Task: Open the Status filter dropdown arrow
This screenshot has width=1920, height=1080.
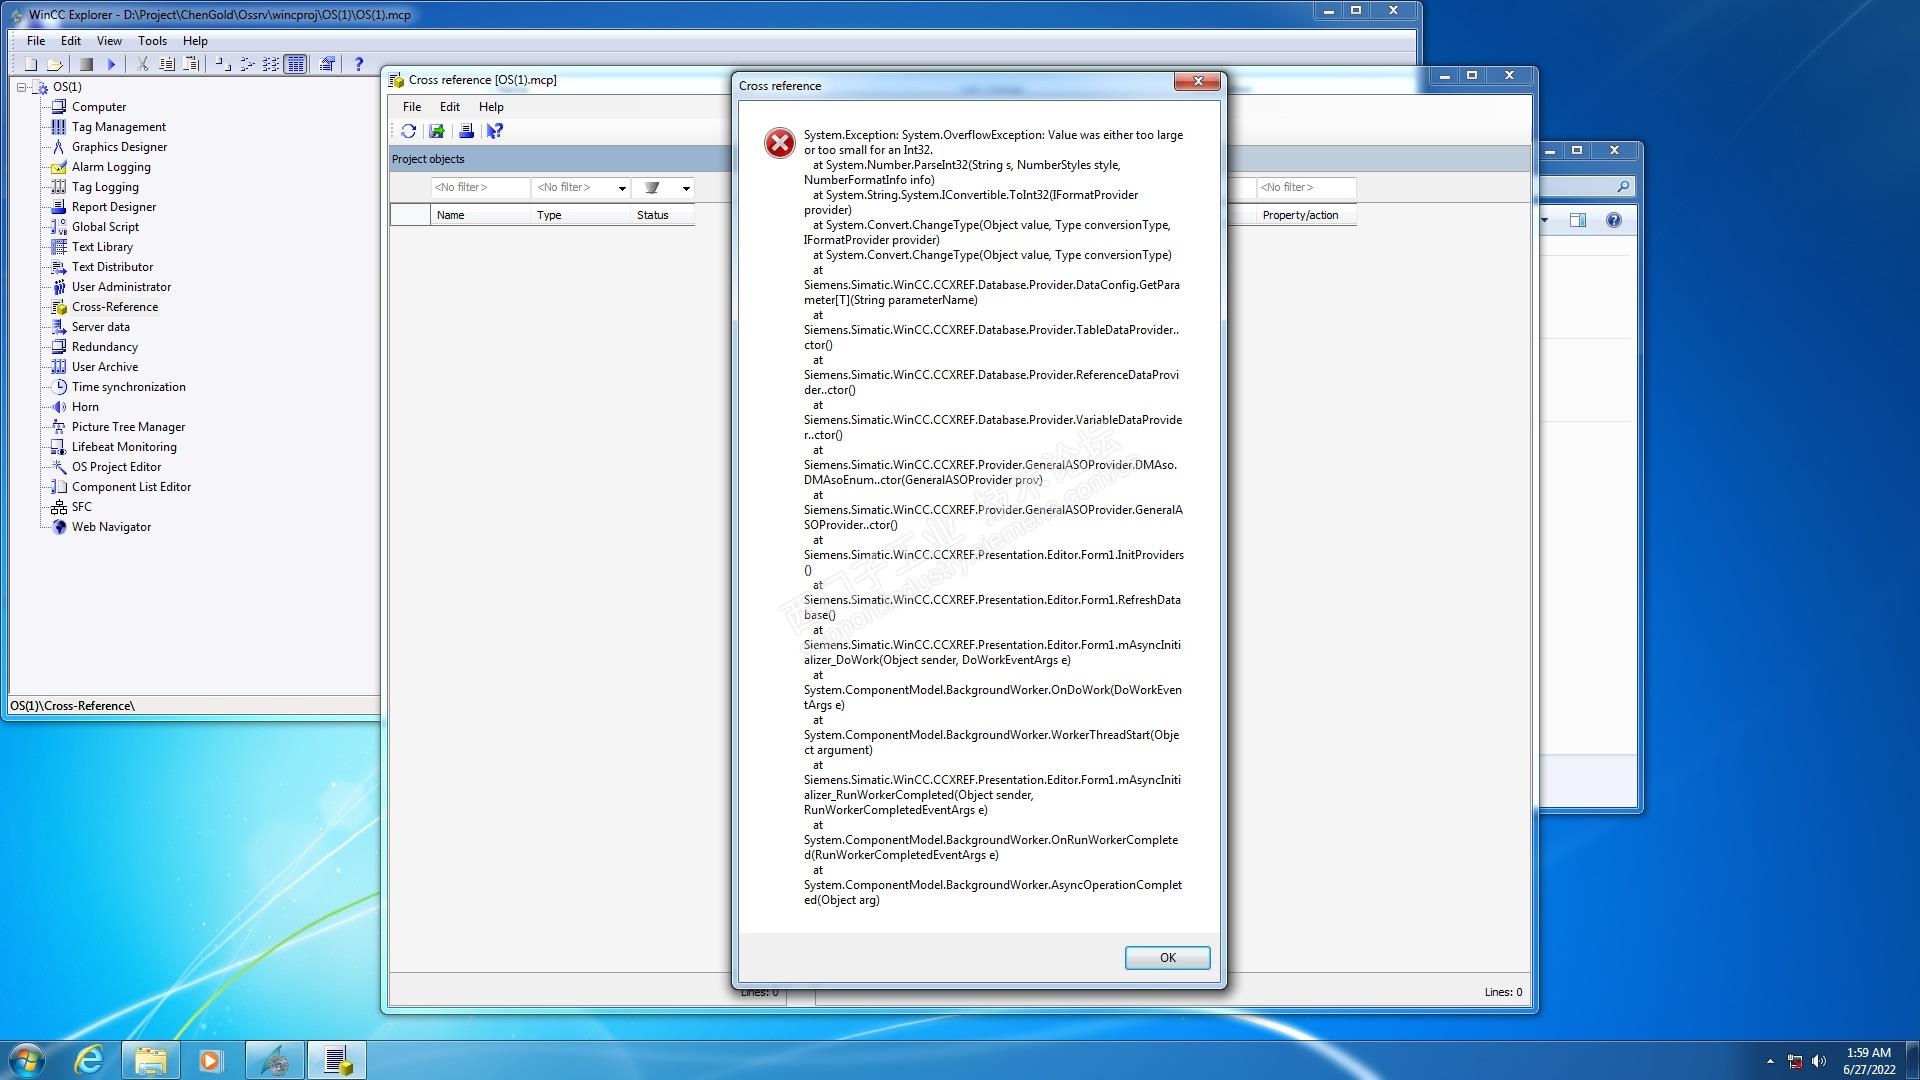Action: coord(686,188)
